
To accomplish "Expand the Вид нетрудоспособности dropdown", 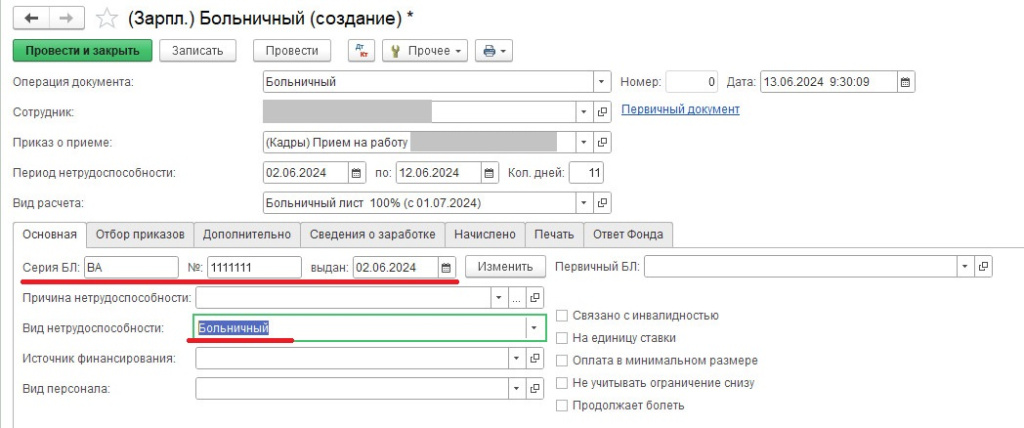I will (535, 328).
